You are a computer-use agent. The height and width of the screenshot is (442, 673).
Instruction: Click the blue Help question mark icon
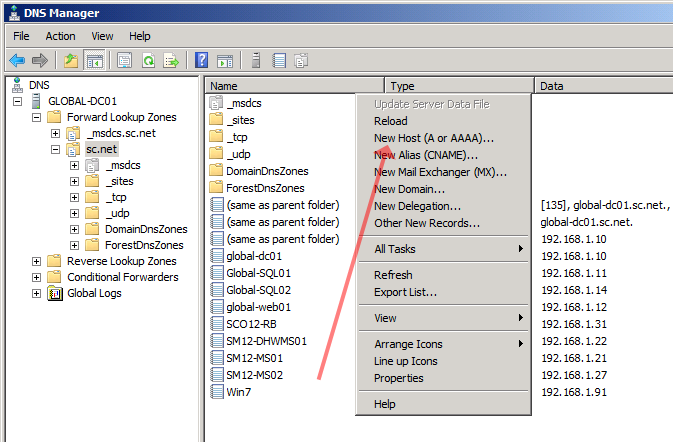[202, 61]
